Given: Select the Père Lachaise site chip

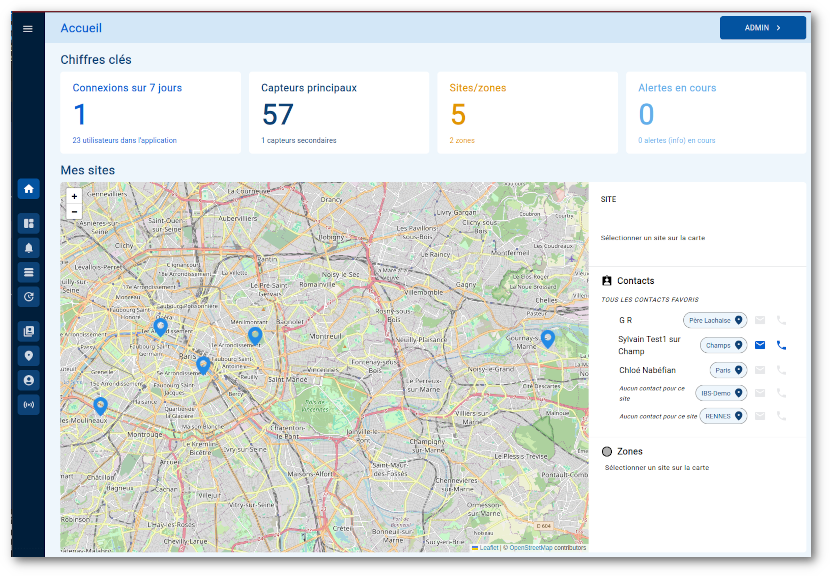Looking at the screenshot, I should point(715,320).
